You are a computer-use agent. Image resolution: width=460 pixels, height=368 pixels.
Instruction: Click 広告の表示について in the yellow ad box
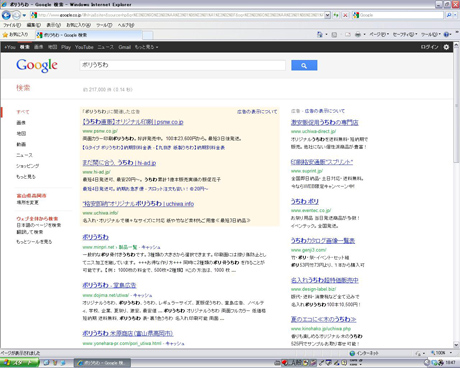[x=257, y=112]
